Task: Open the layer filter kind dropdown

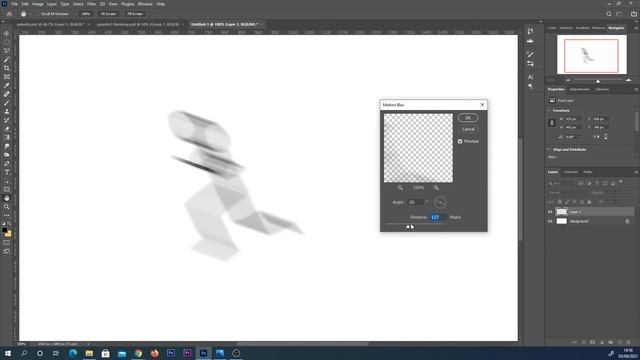Action: pyautogui.click(x=561, y=184)
